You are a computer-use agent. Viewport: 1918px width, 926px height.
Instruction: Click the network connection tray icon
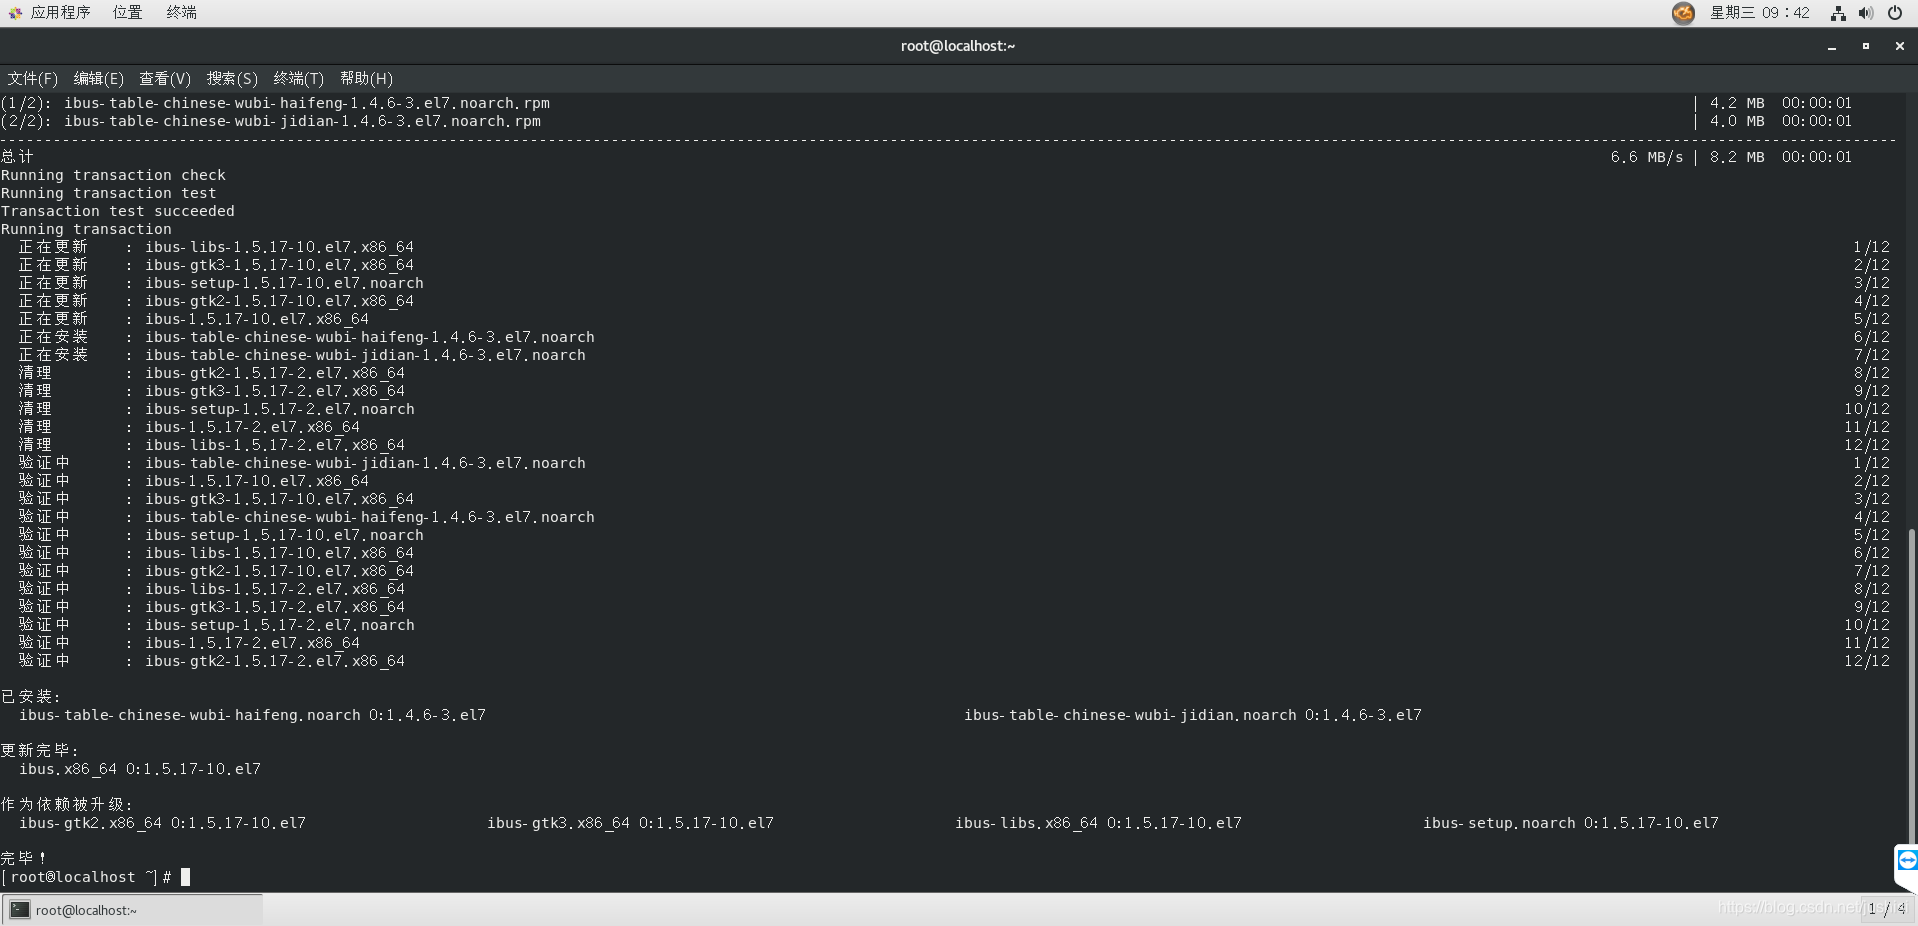coord(1838,13)
